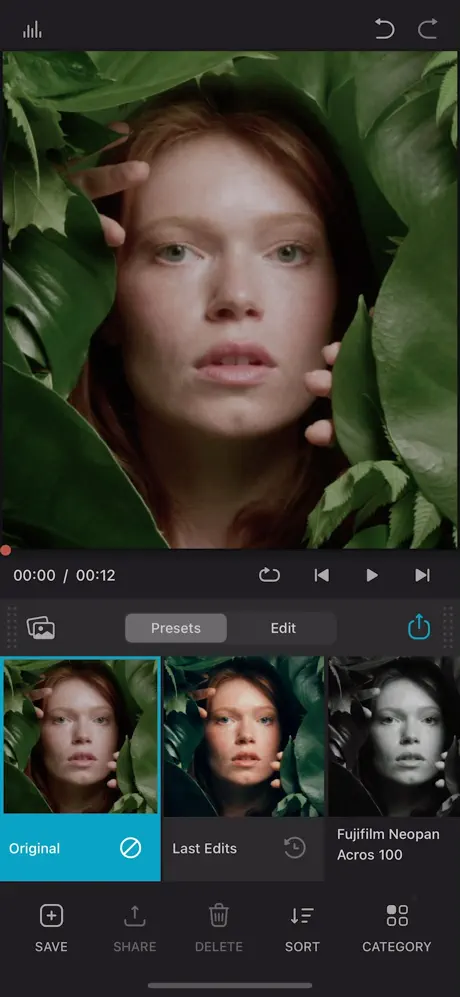Skip to previous frame button

pyautogui.click(x=322, y=575)
